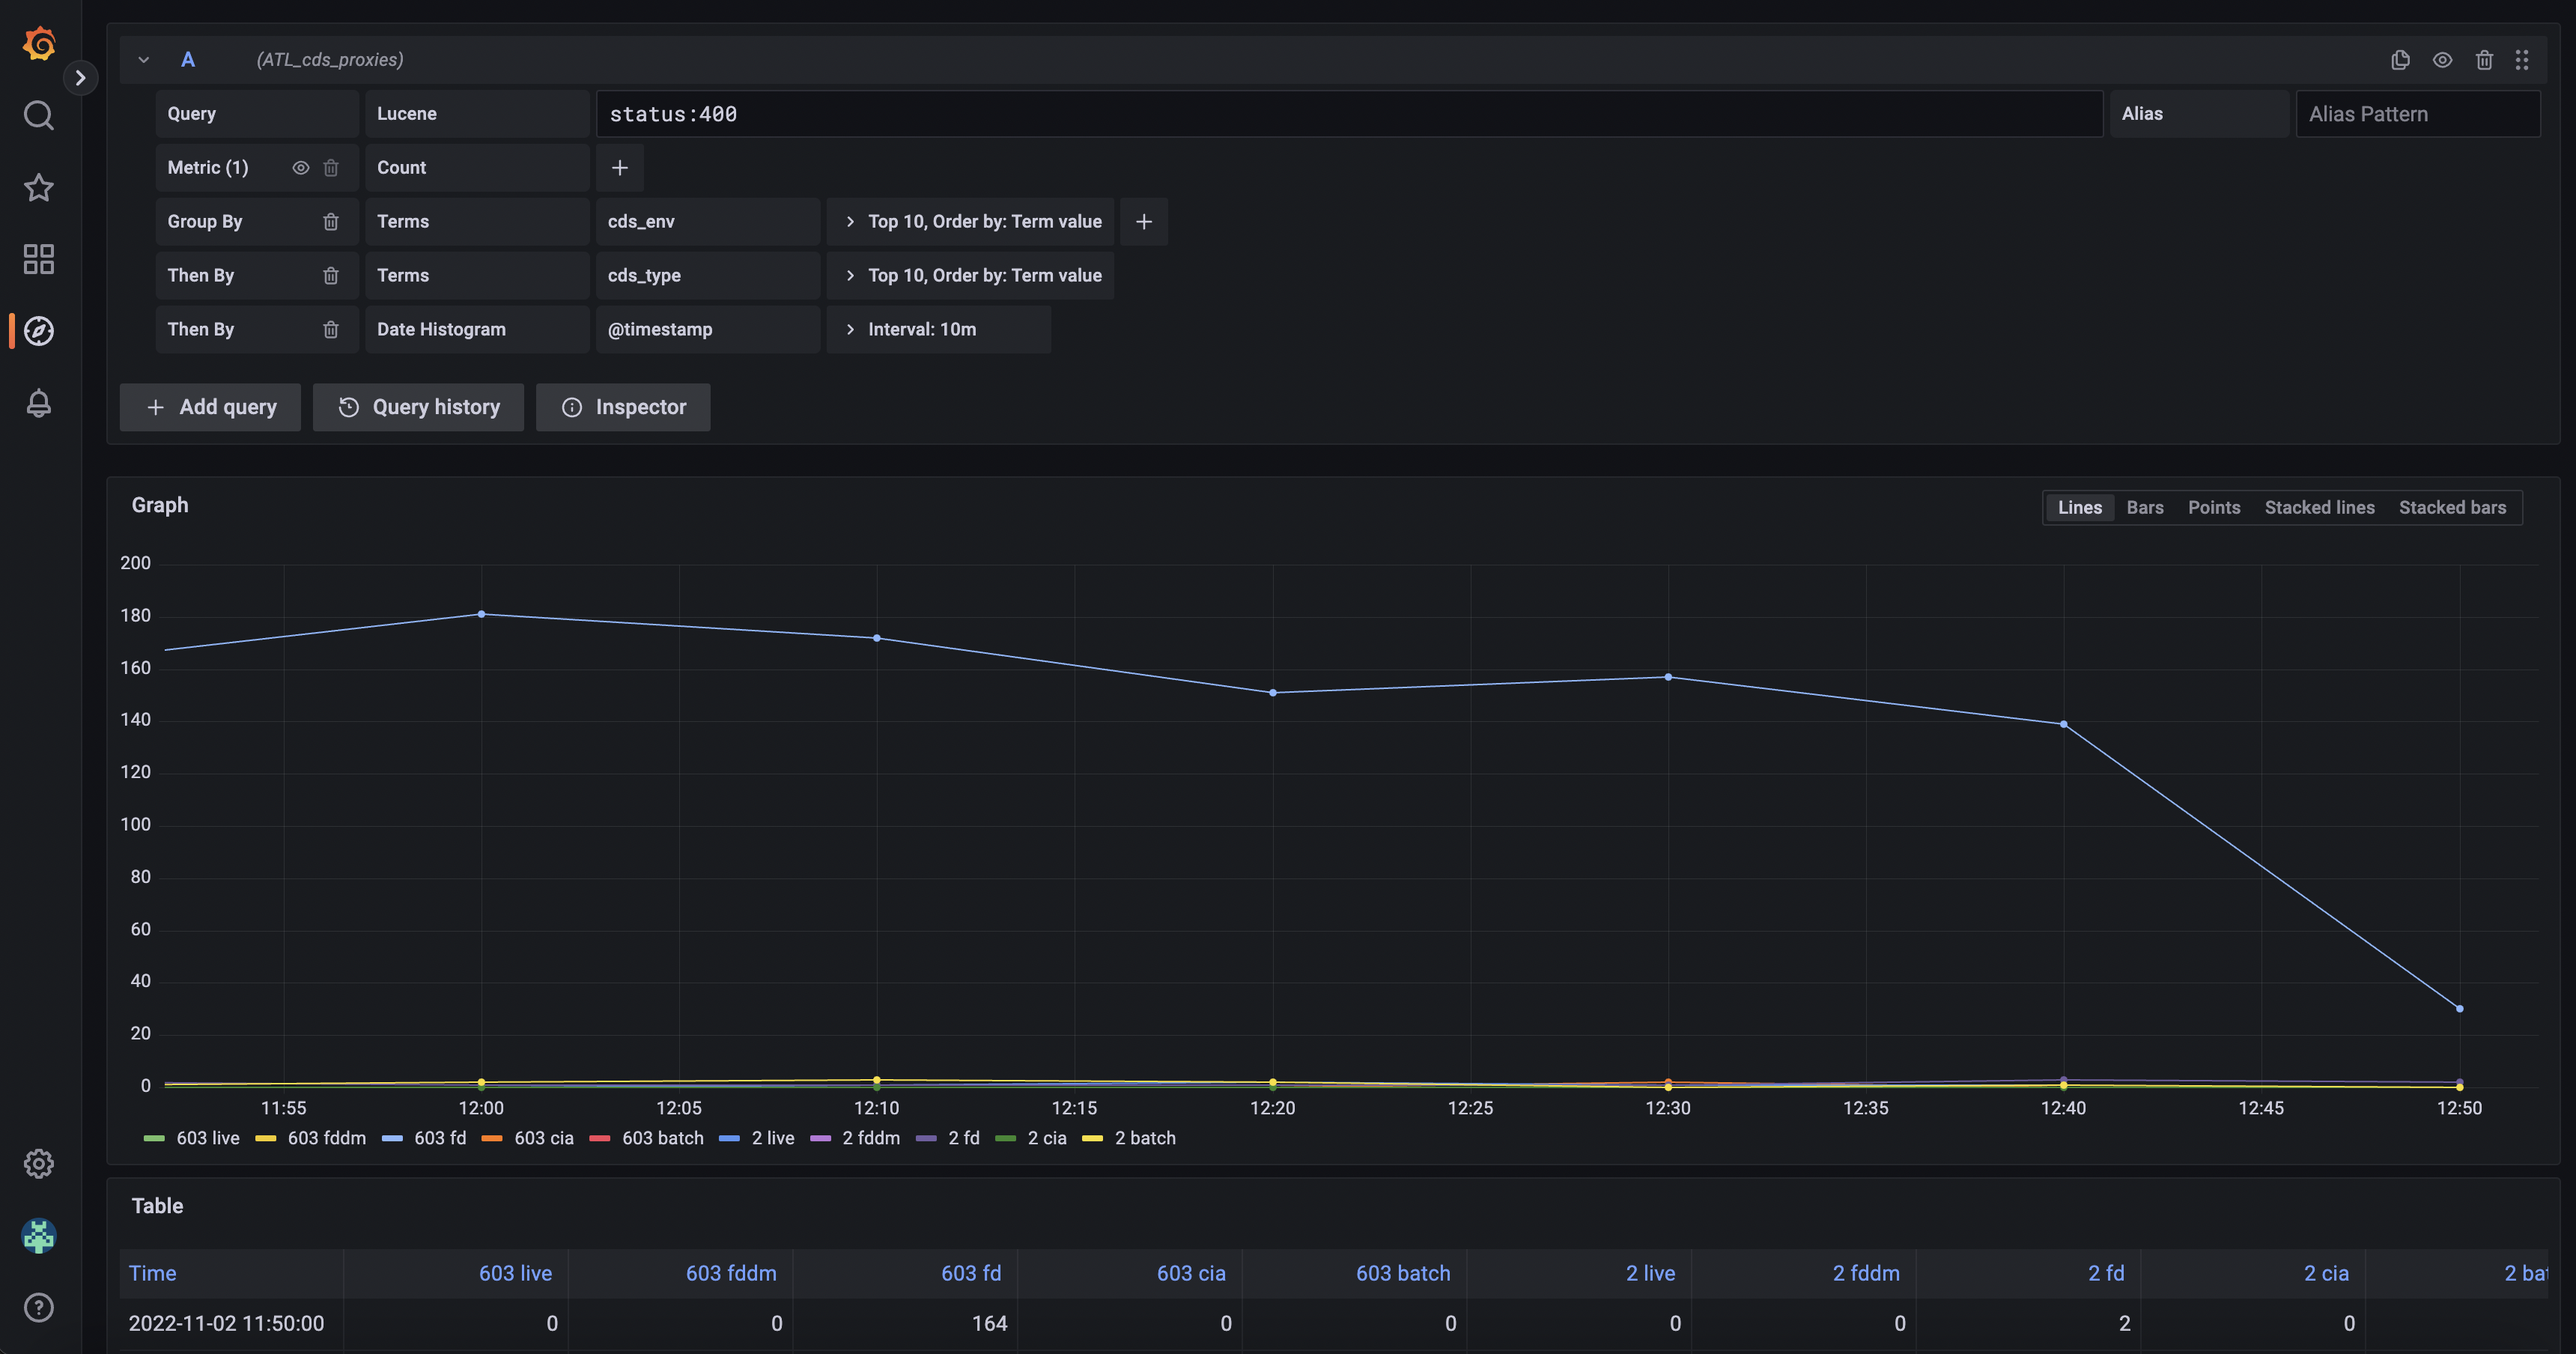Open the Explore compass icon in sidebar

pos(38,330)
